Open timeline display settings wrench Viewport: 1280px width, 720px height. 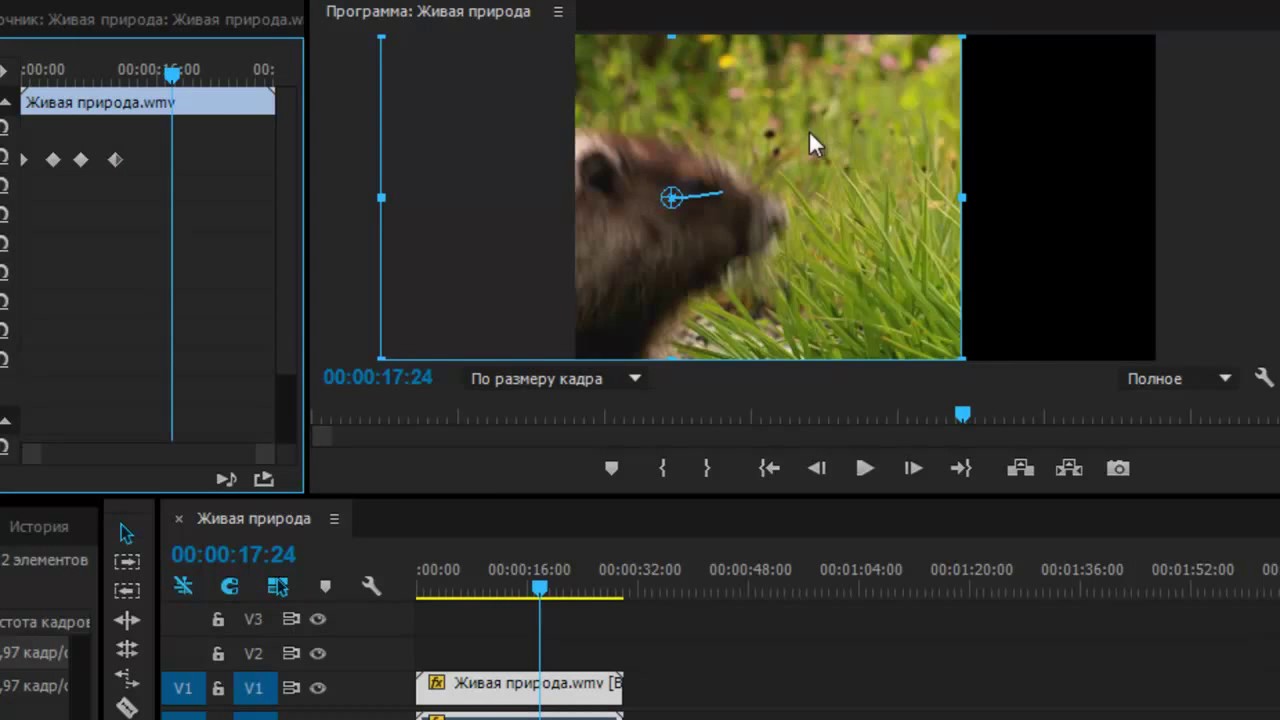point(371,586)
